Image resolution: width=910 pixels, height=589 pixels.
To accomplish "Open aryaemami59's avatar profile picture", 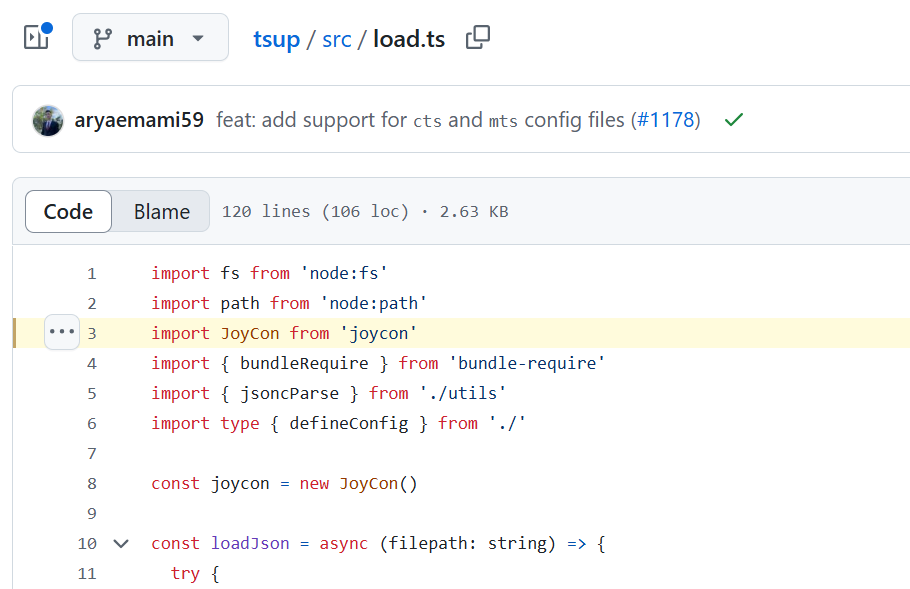I will coord(48,120).
